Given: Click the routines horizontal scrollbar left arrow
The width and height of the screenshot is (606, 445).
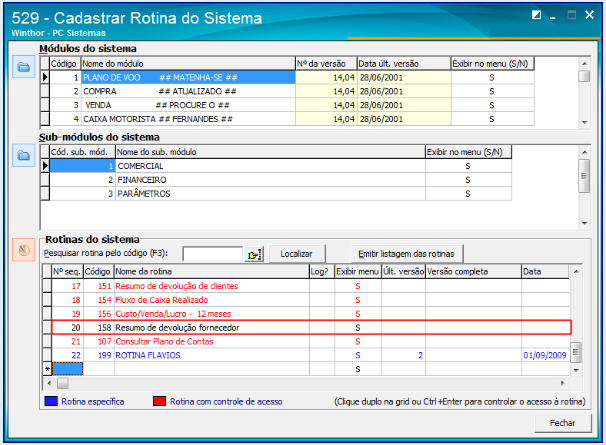Looking at the screenshot, I should click(x=49, y=383).
